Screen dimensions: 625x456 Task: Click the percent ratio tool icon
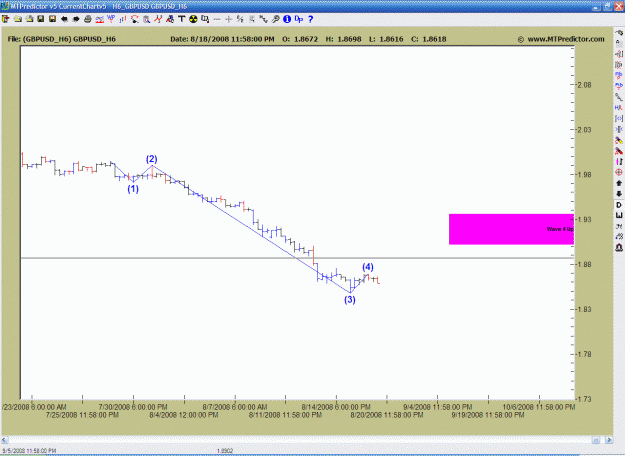[240, 19]
